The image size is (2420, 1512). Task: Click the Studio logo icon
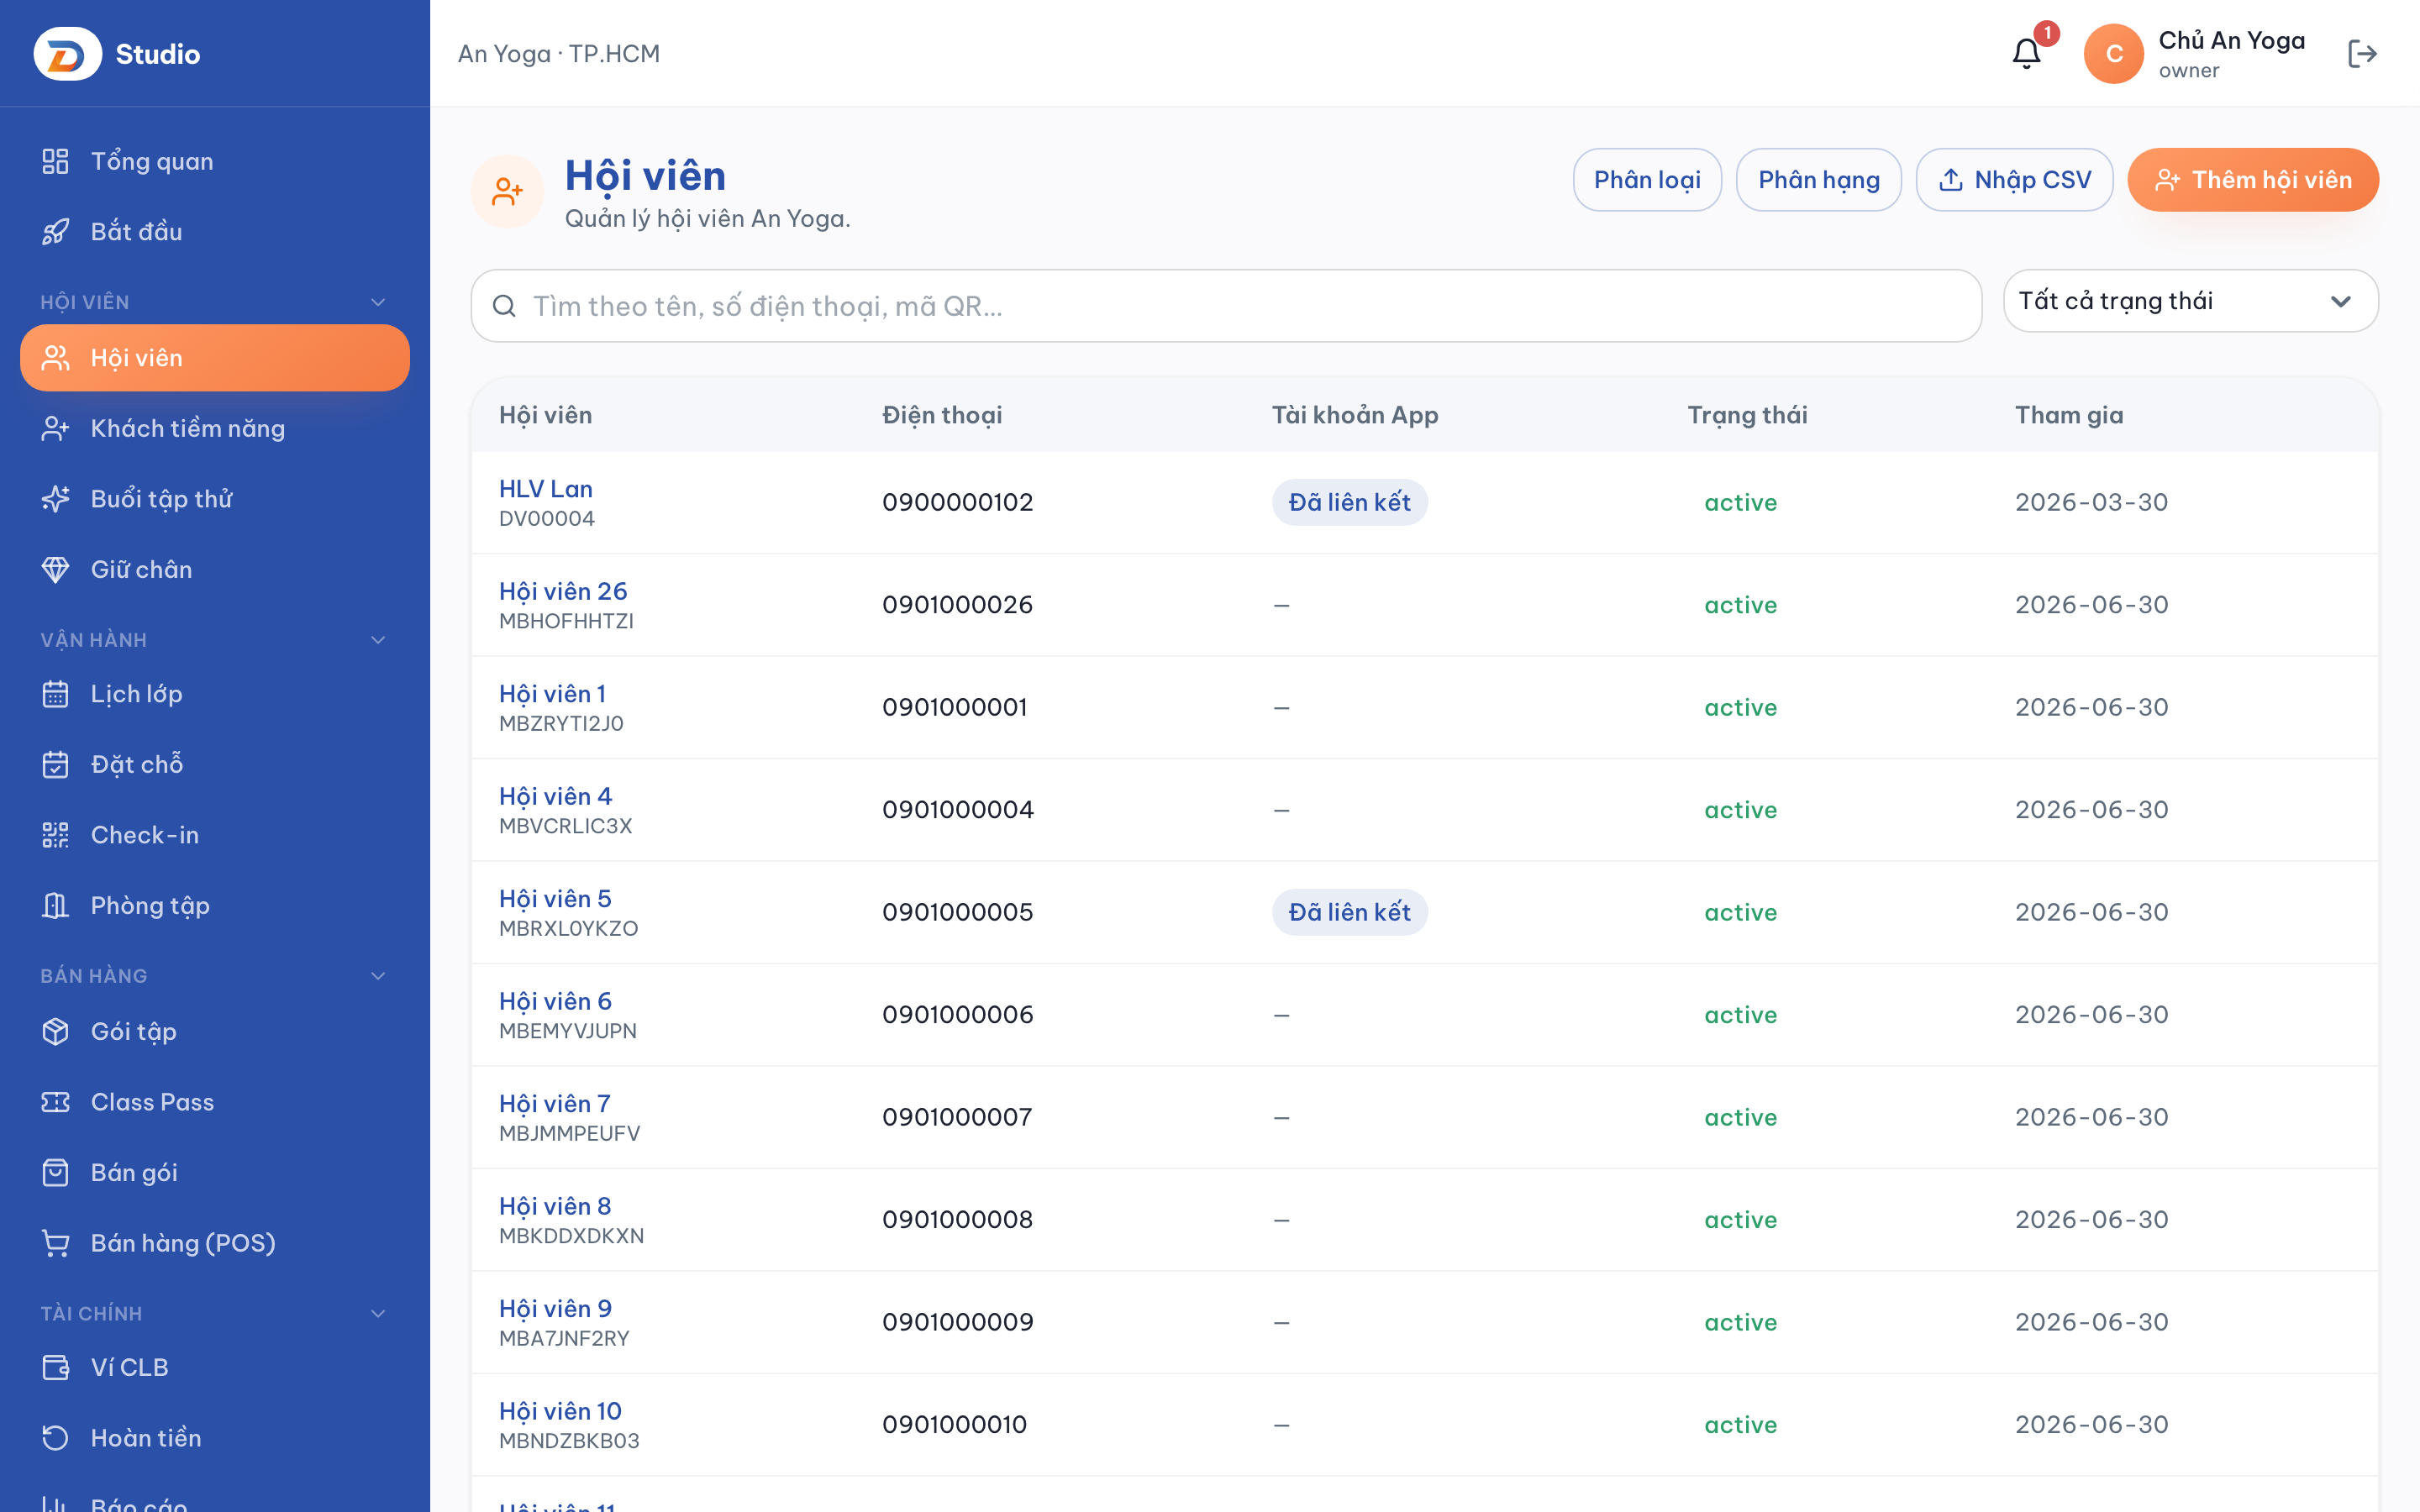(67, 53)
